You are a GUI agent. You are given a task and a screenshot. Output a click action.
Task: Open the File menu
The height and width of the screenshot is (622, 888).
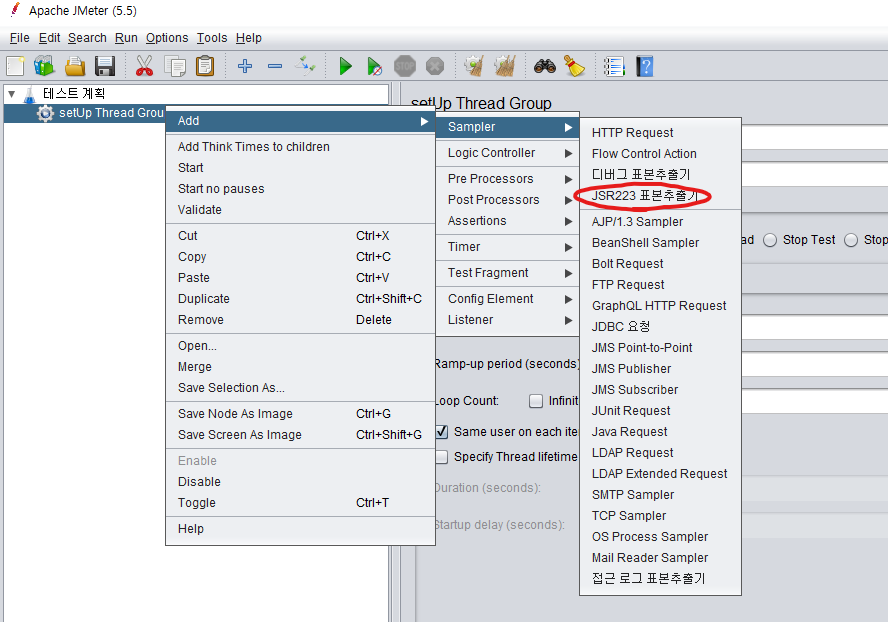pos(19,38)
